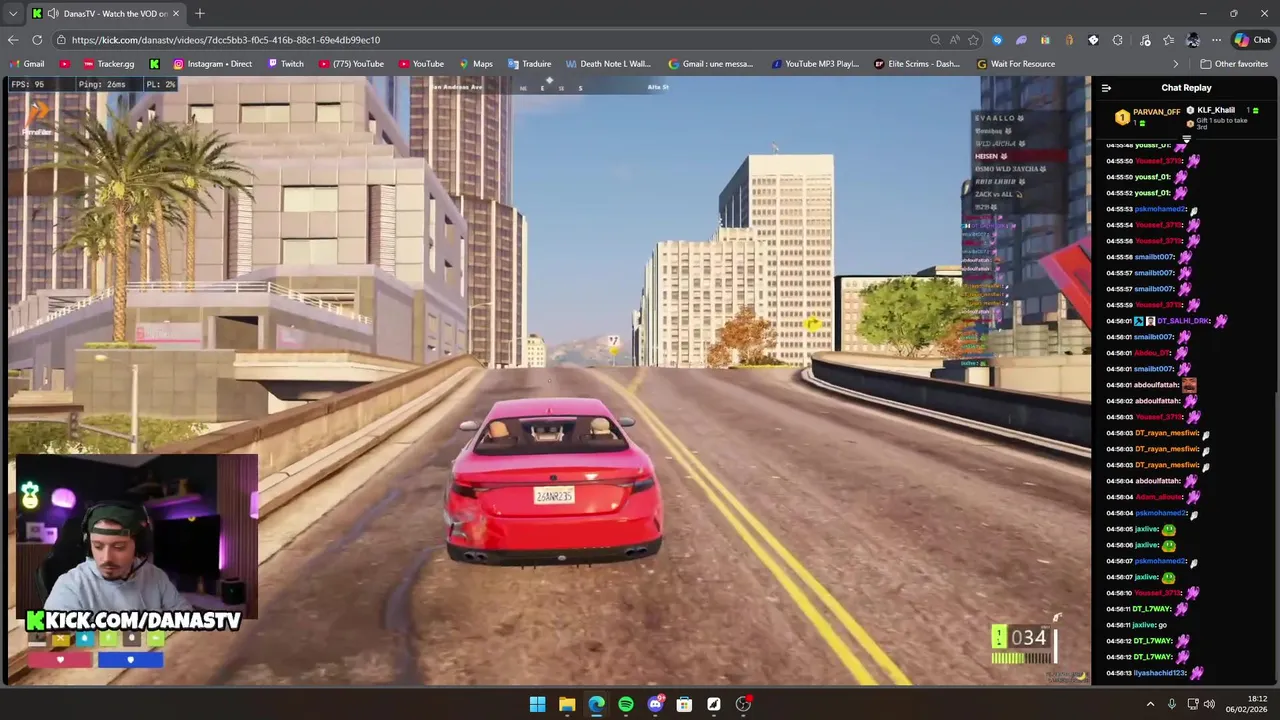This screenshot has width=1280, height=720.
Task: Open volume control from the speaker tray icon
Action: [x=1209, y=704]
